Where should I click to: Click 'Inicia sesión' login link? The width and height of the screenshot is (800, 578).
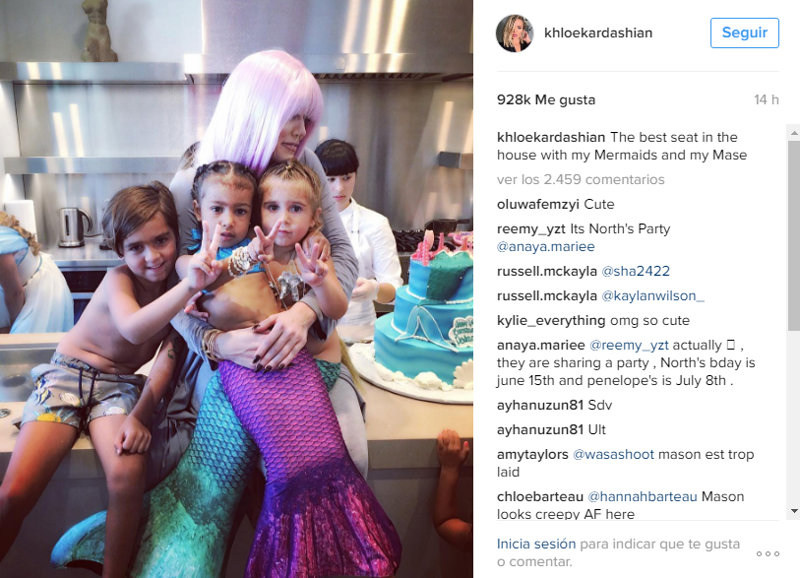pyautogui.click(x=536, y=544)
